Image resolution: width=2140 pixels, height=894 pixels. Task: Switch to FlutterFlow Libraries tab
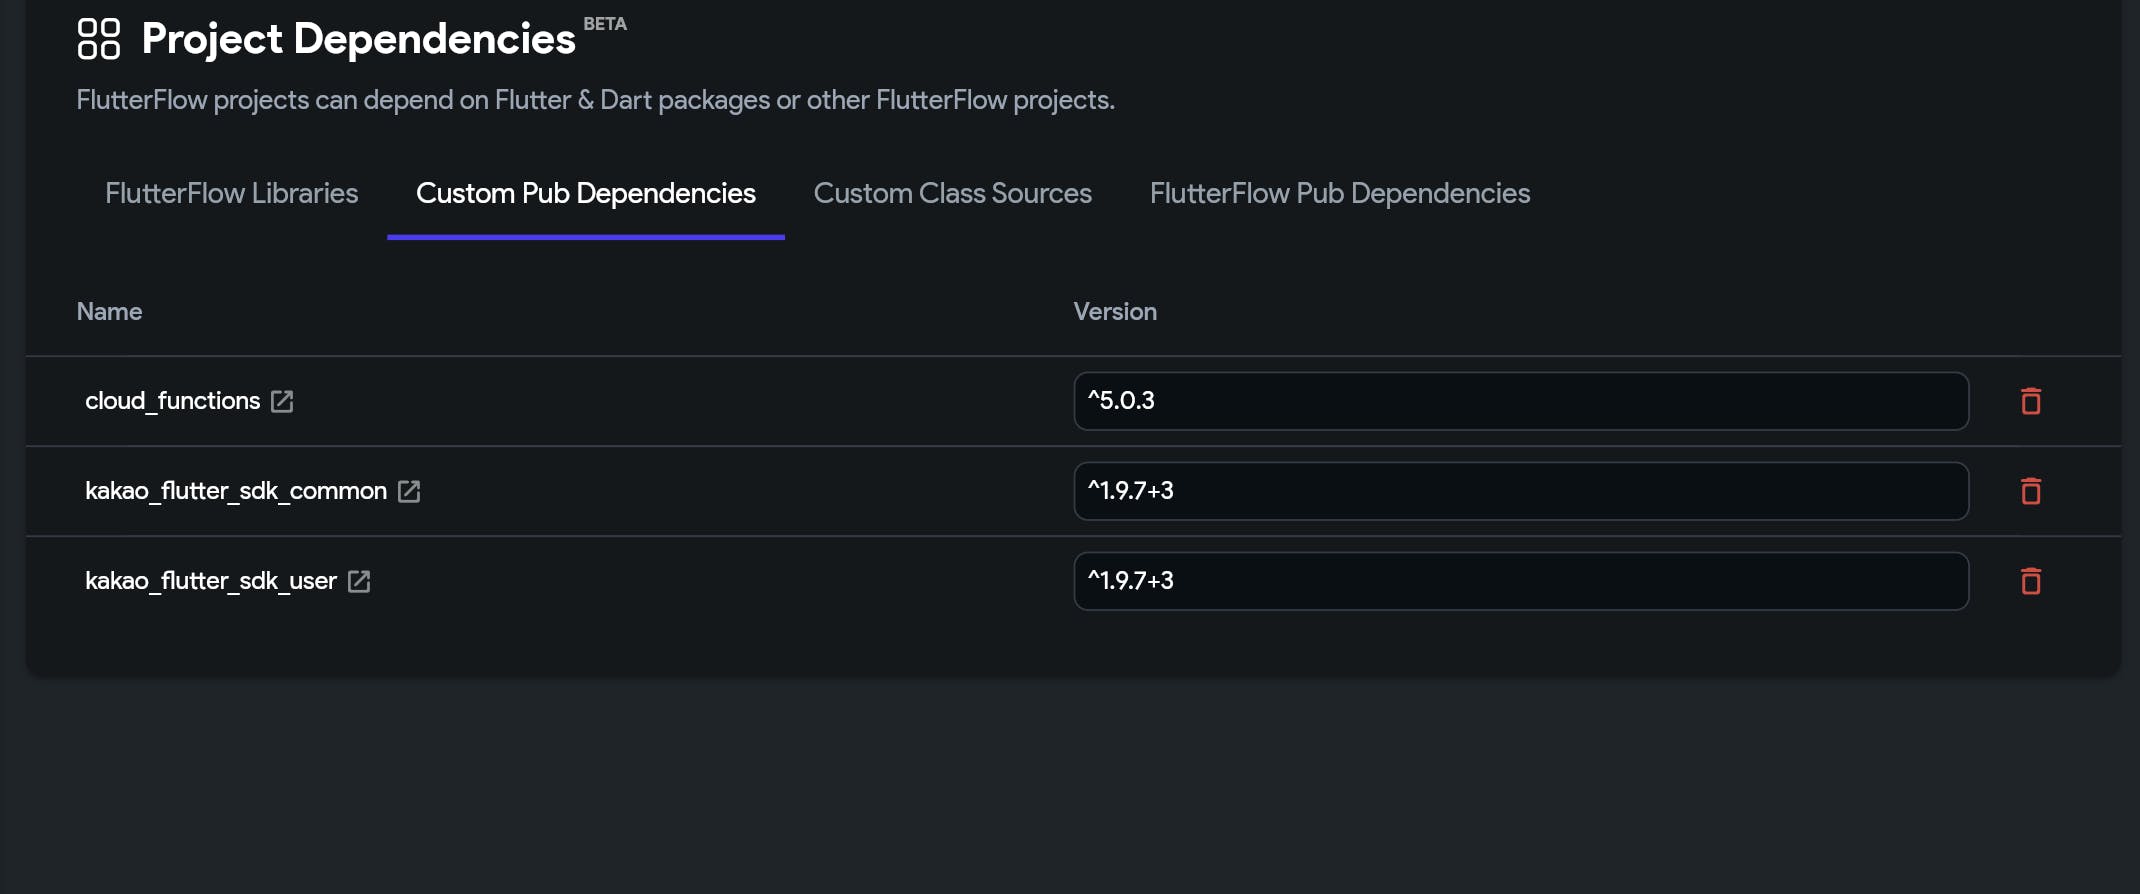pyautogui.click(x=231, y=193)
